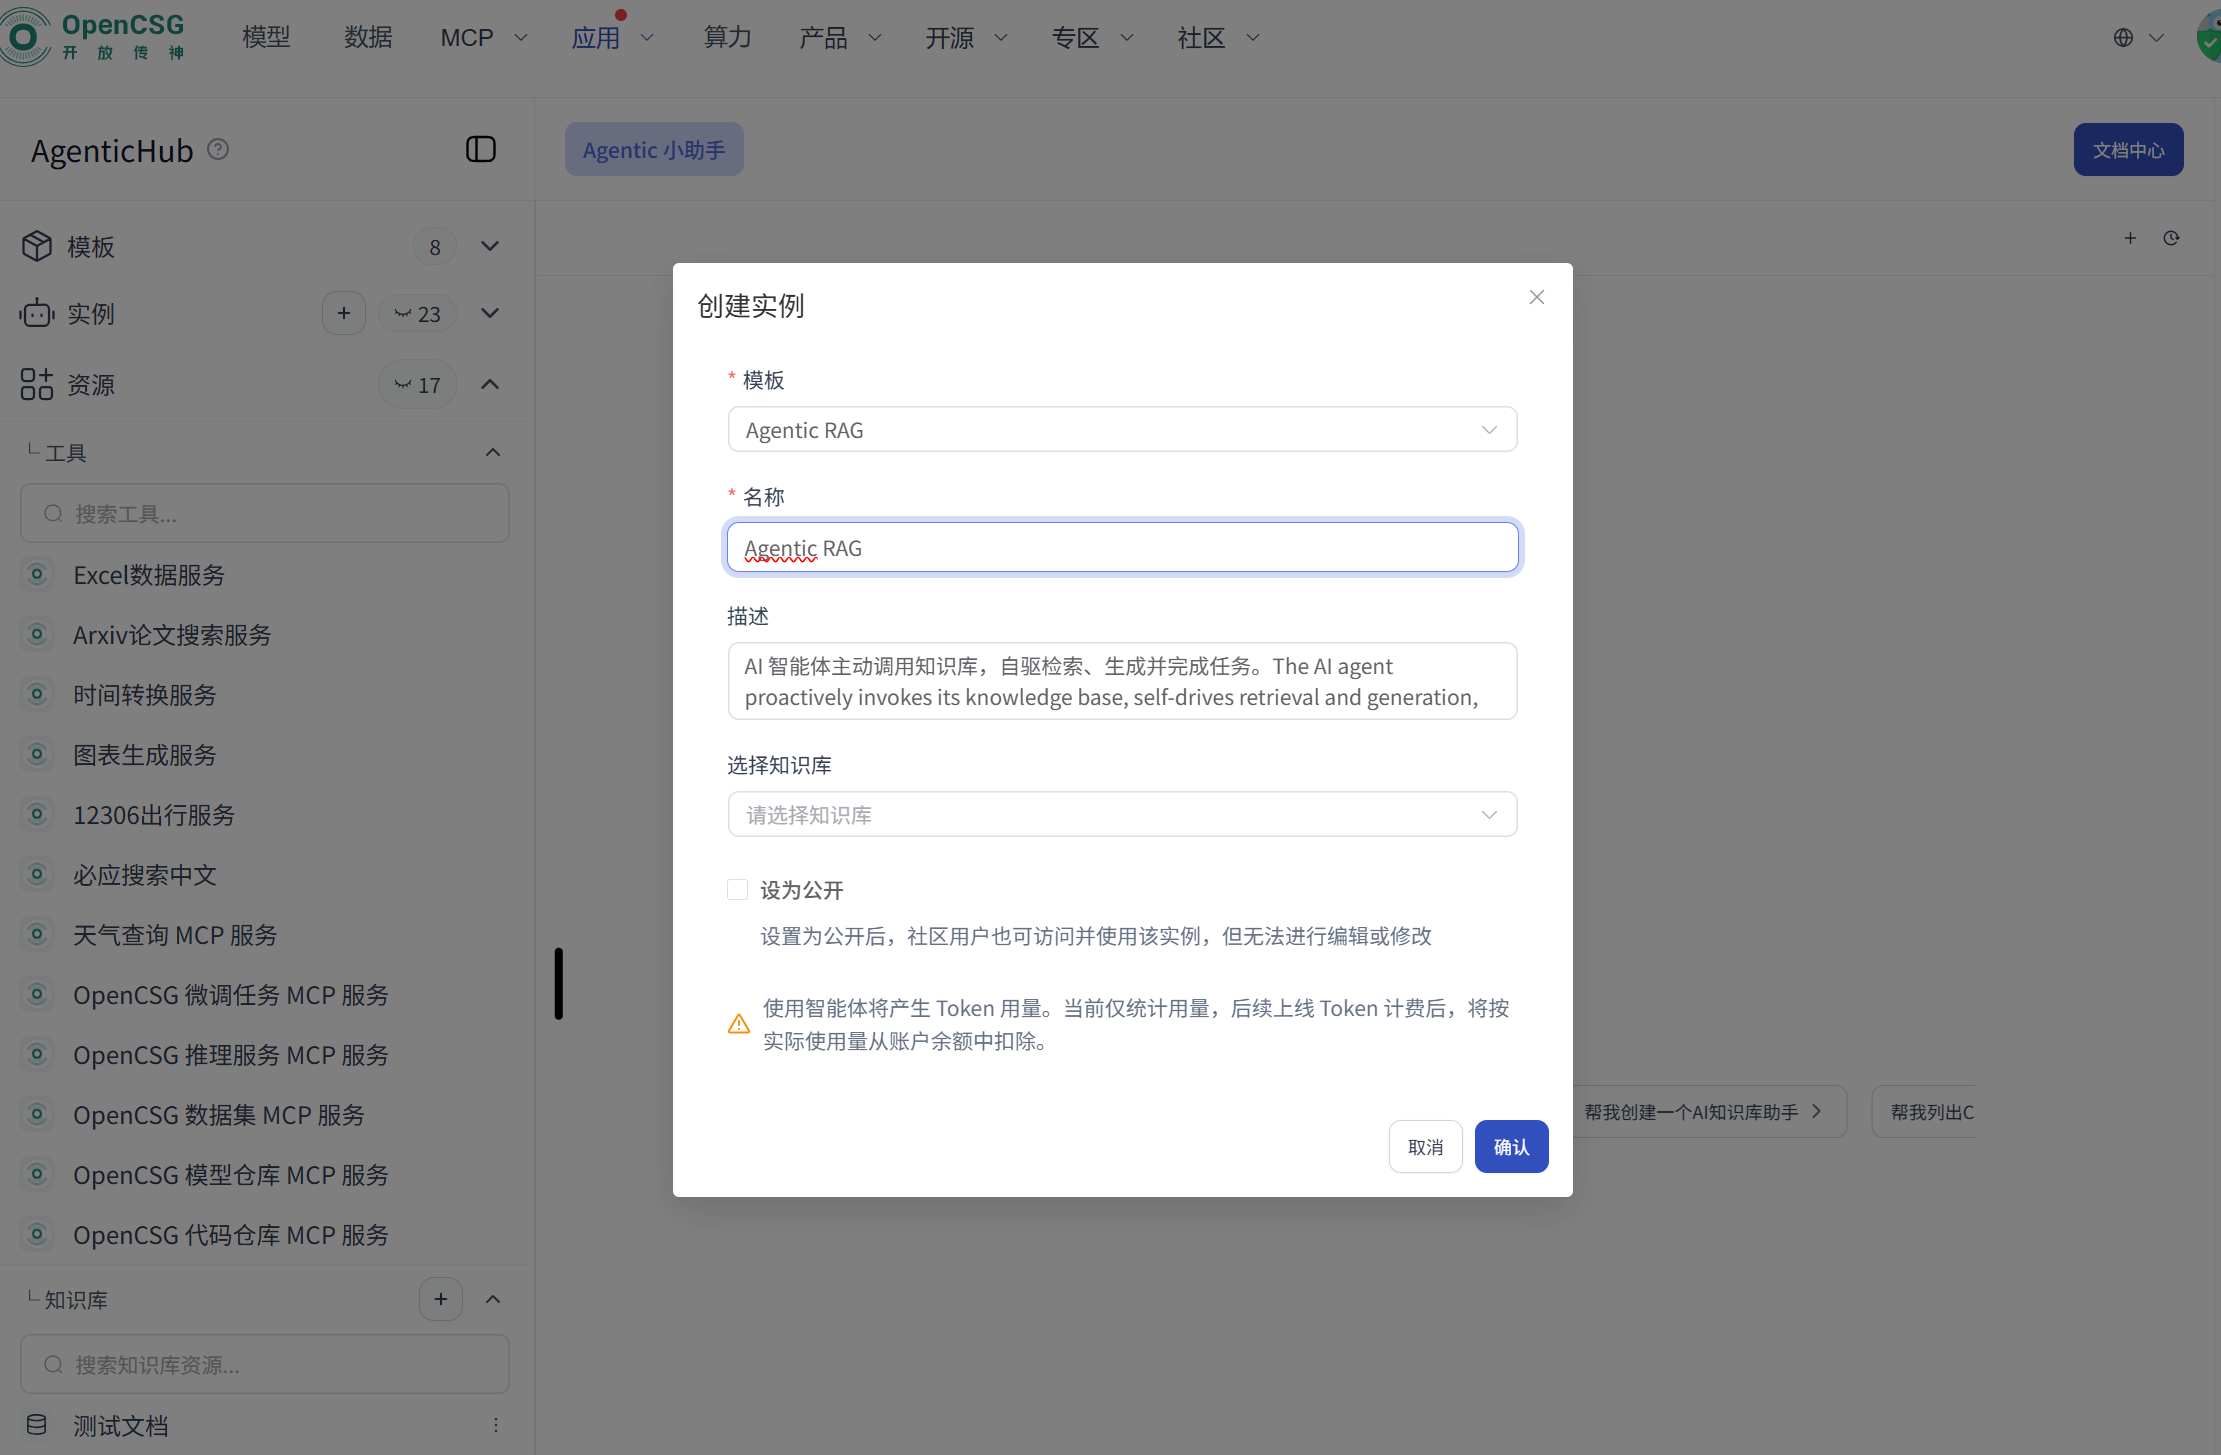Open the 天气查询 MCP 服务 tool
Screen dimensions: 2221x1455
tap(175, 935)
